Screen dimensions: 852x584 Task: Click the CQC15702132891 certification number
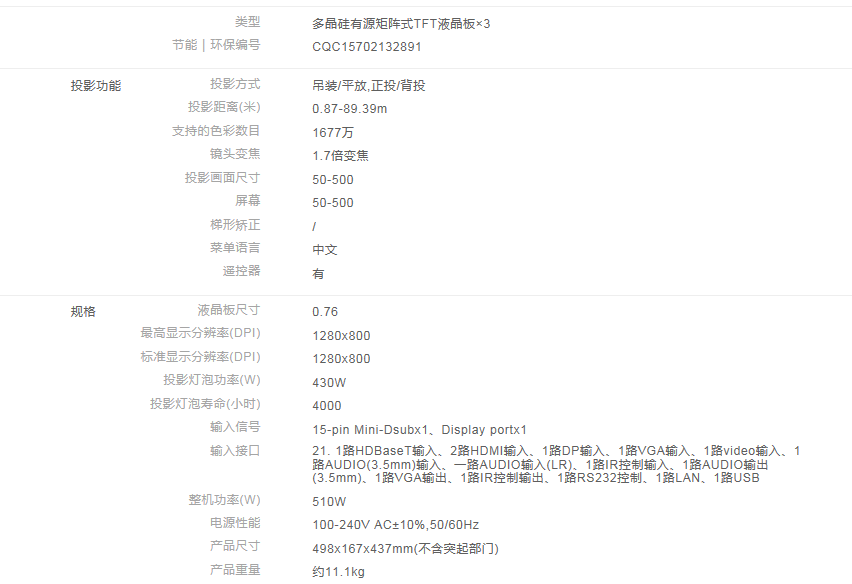tap(367, 46)
